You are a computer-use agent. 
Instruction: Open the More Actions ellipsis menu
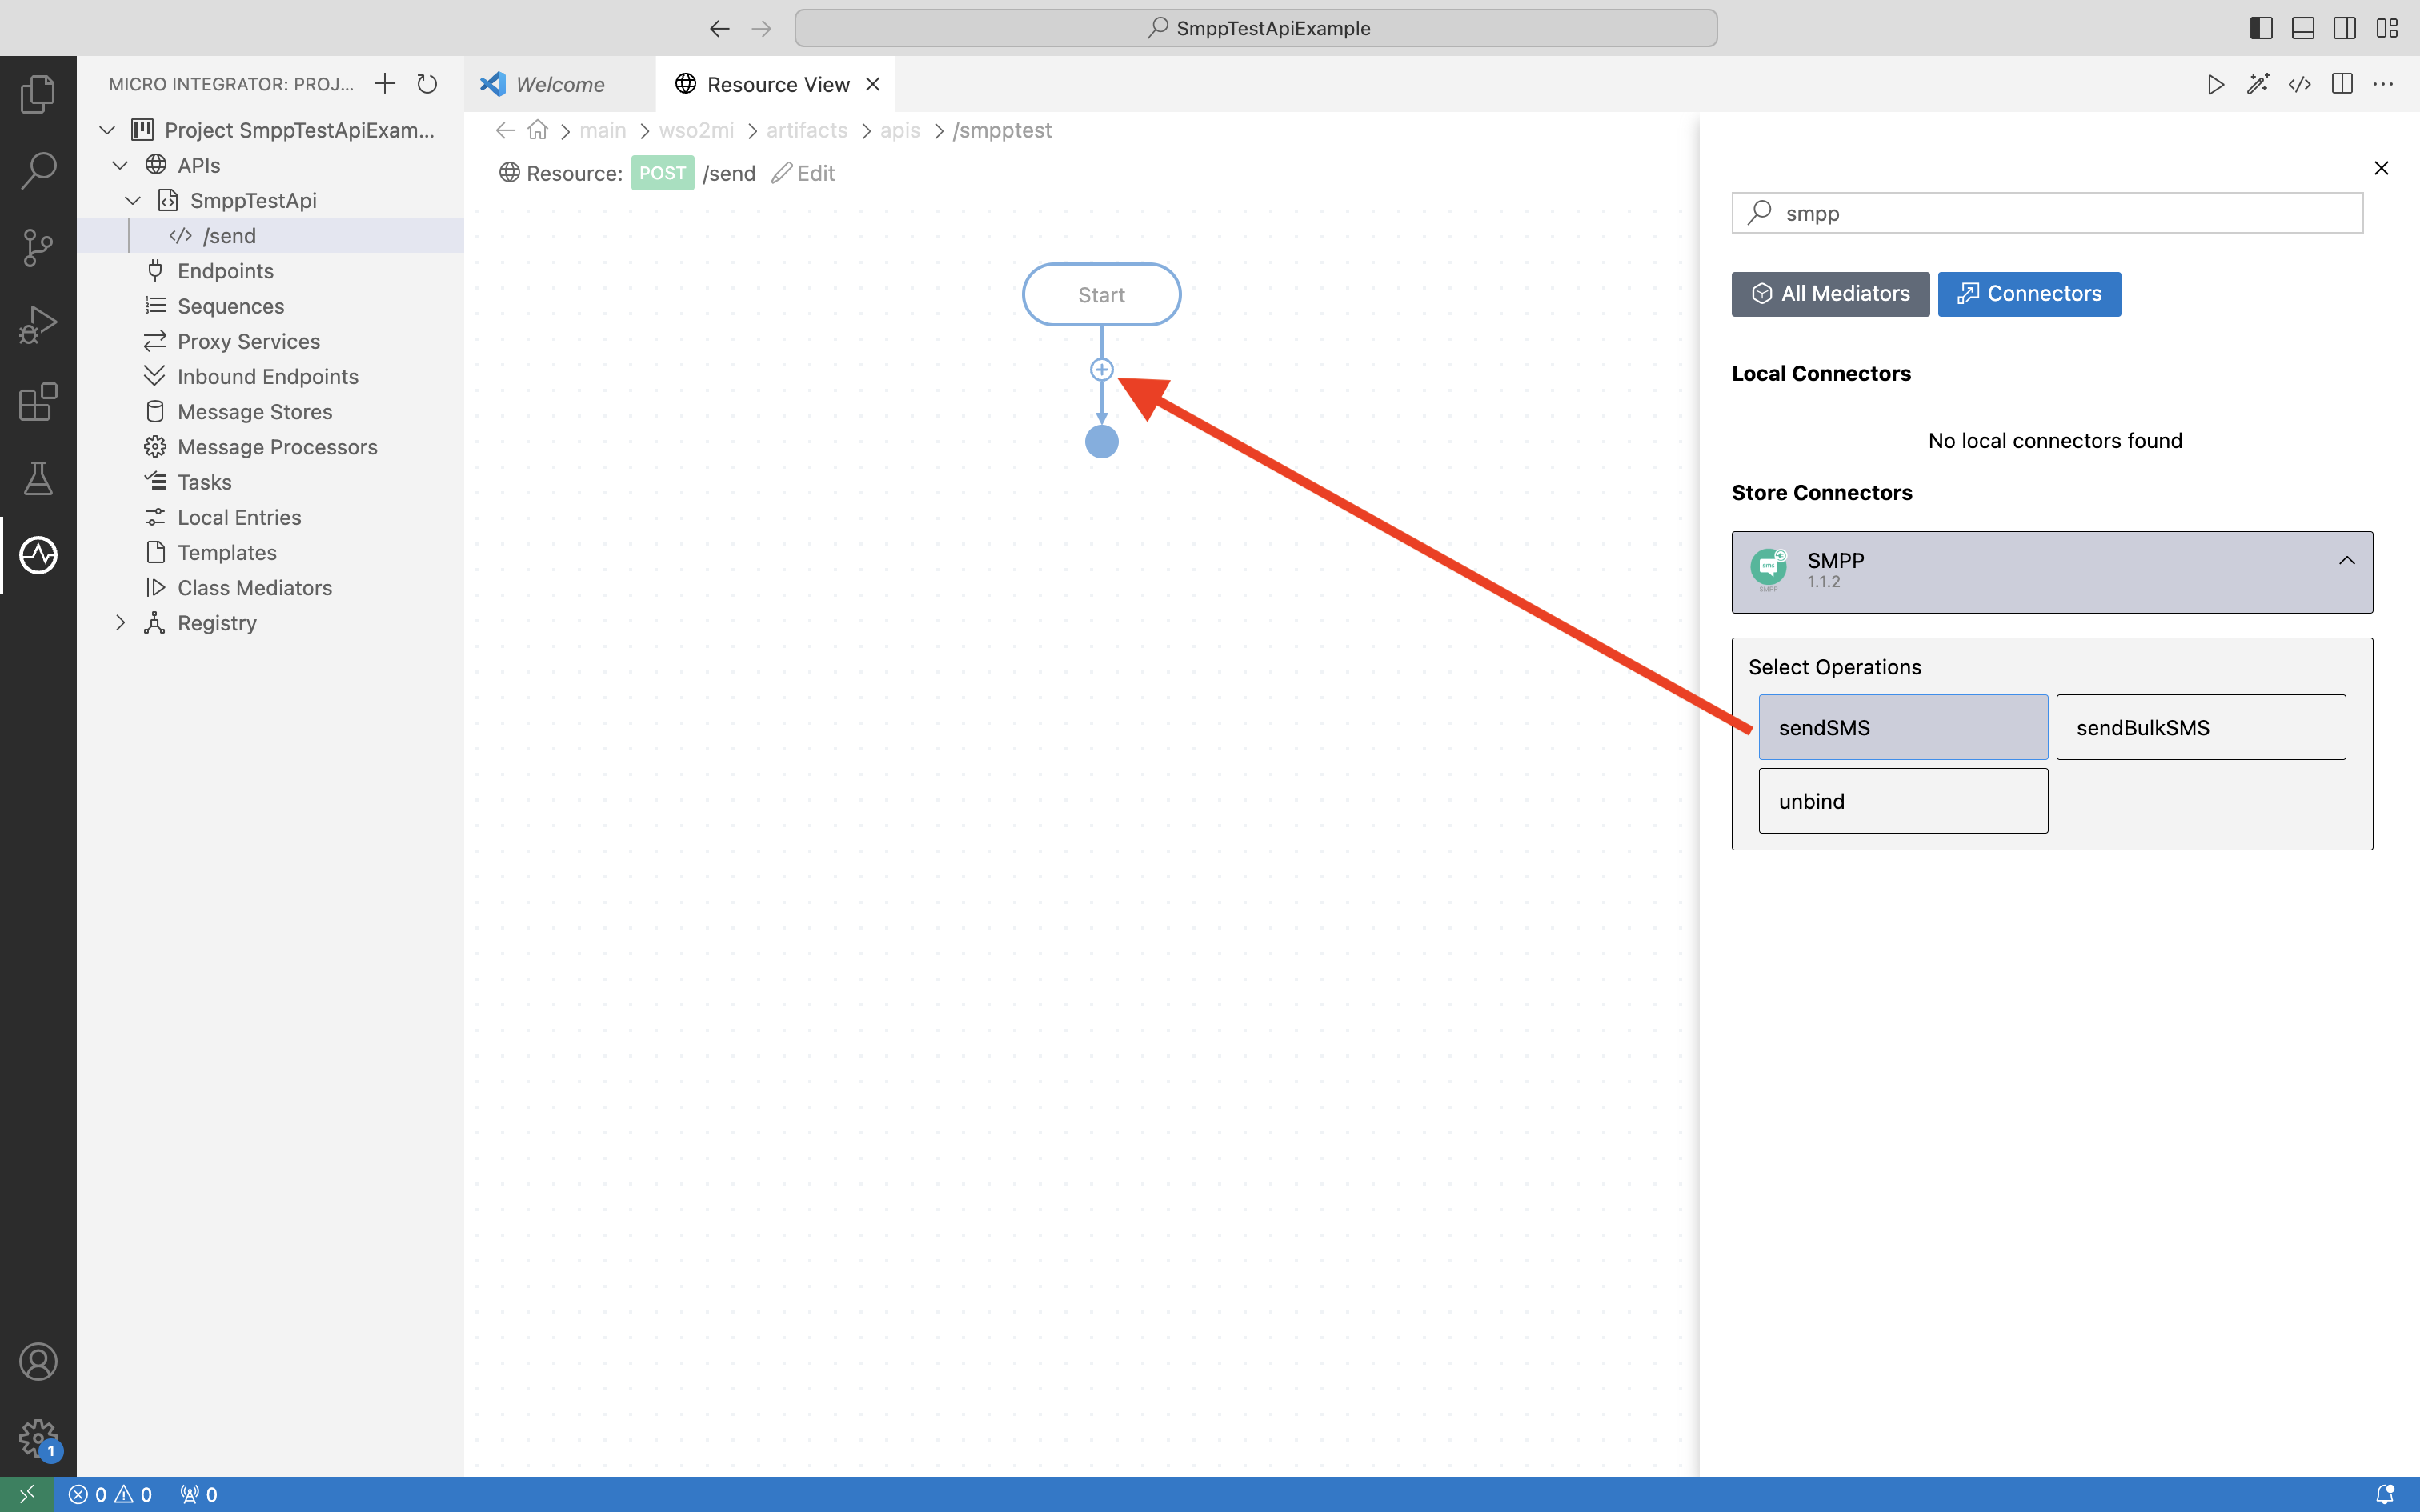pos(2384,84)
